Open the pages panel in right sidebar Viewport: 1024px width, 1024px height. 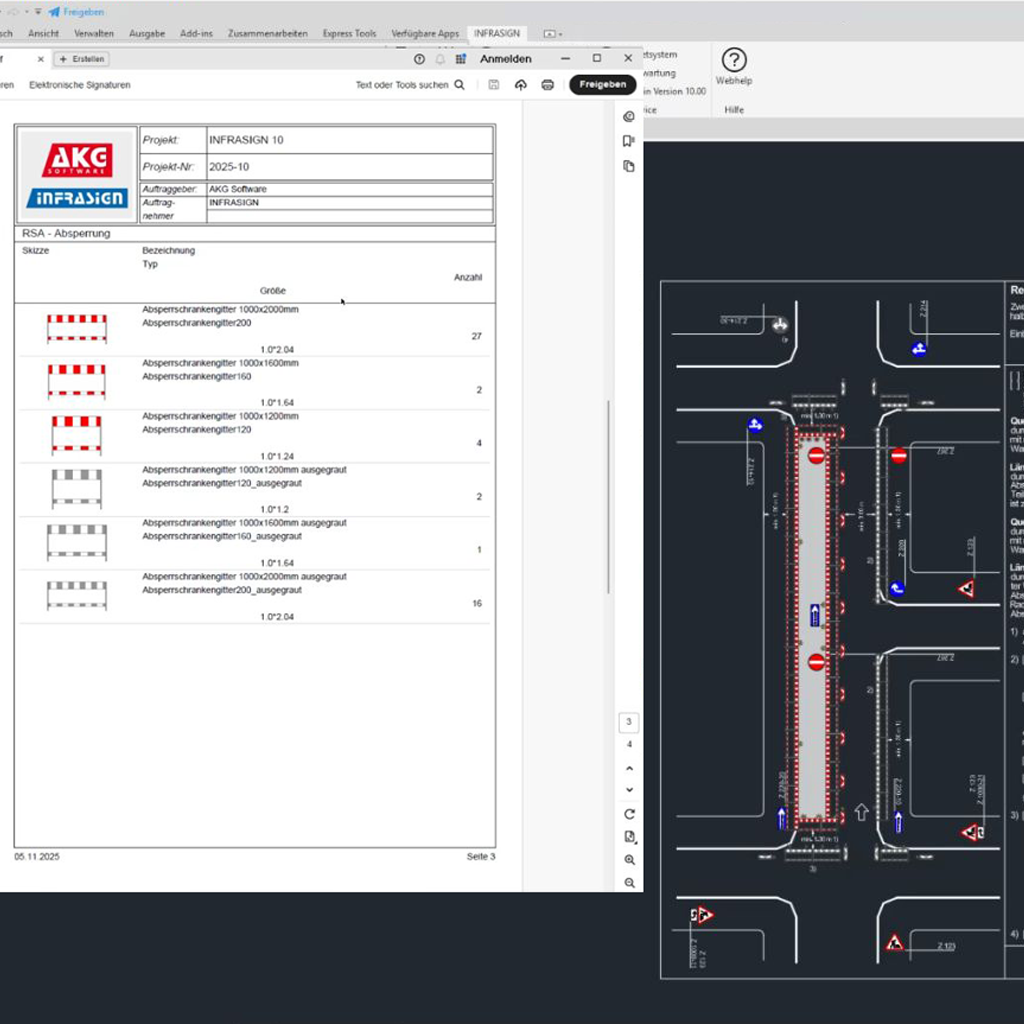click(x=629, y=166)
